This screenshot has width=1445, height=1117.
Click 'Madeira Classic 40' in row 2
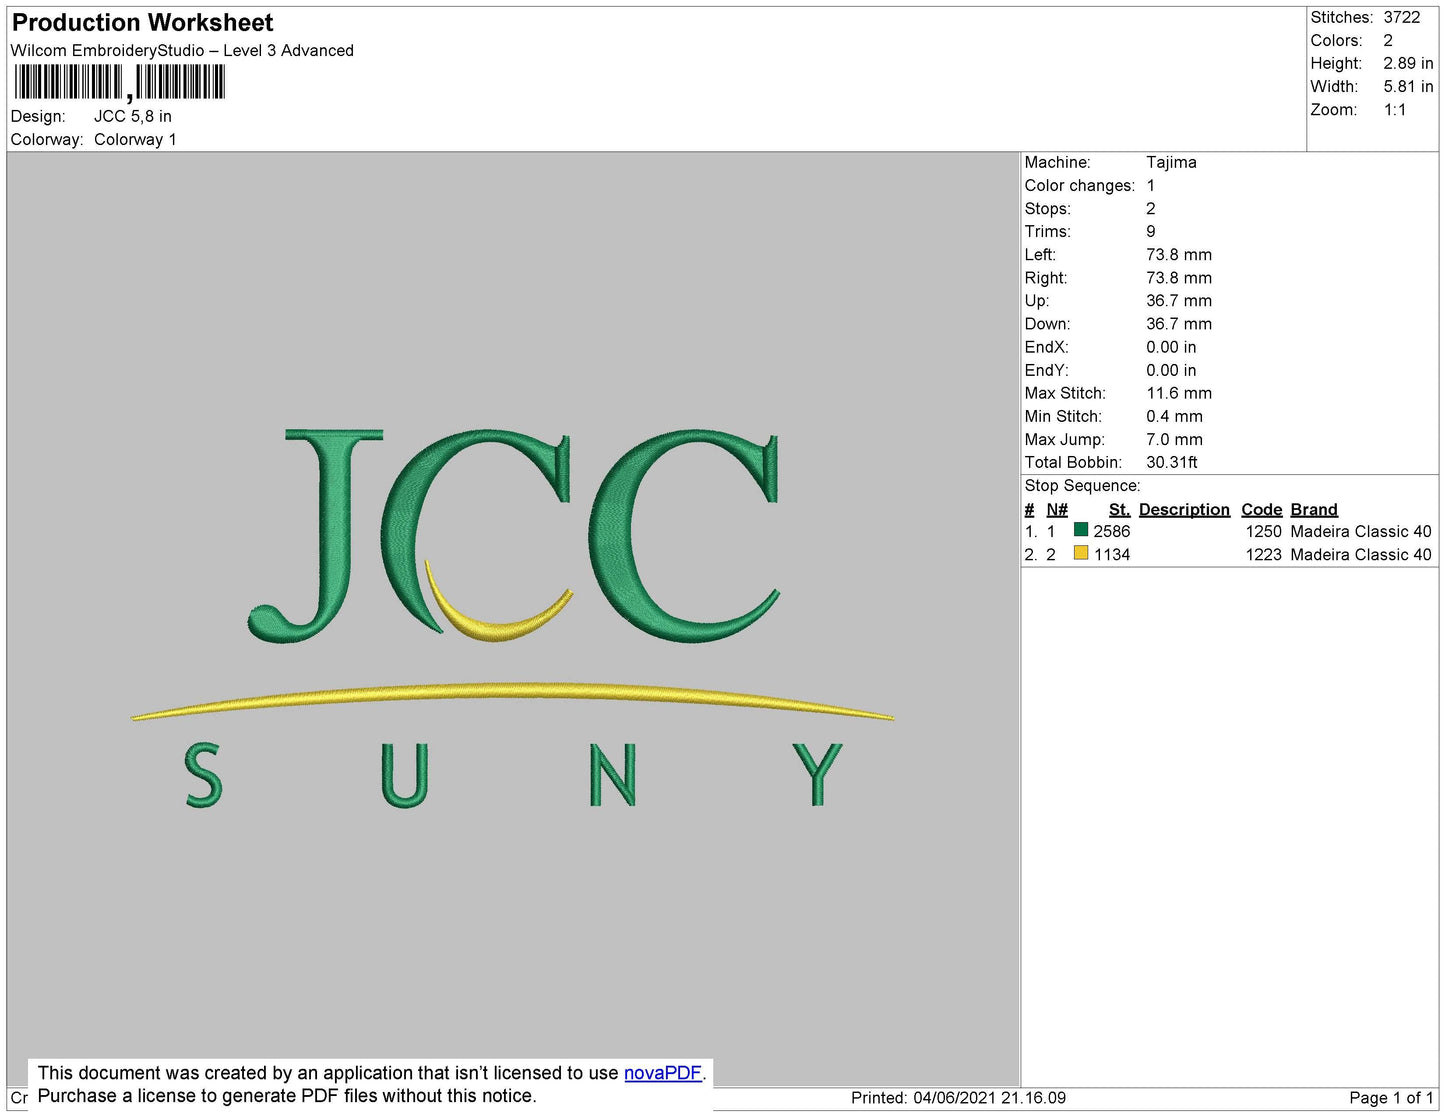point(1361,554)
